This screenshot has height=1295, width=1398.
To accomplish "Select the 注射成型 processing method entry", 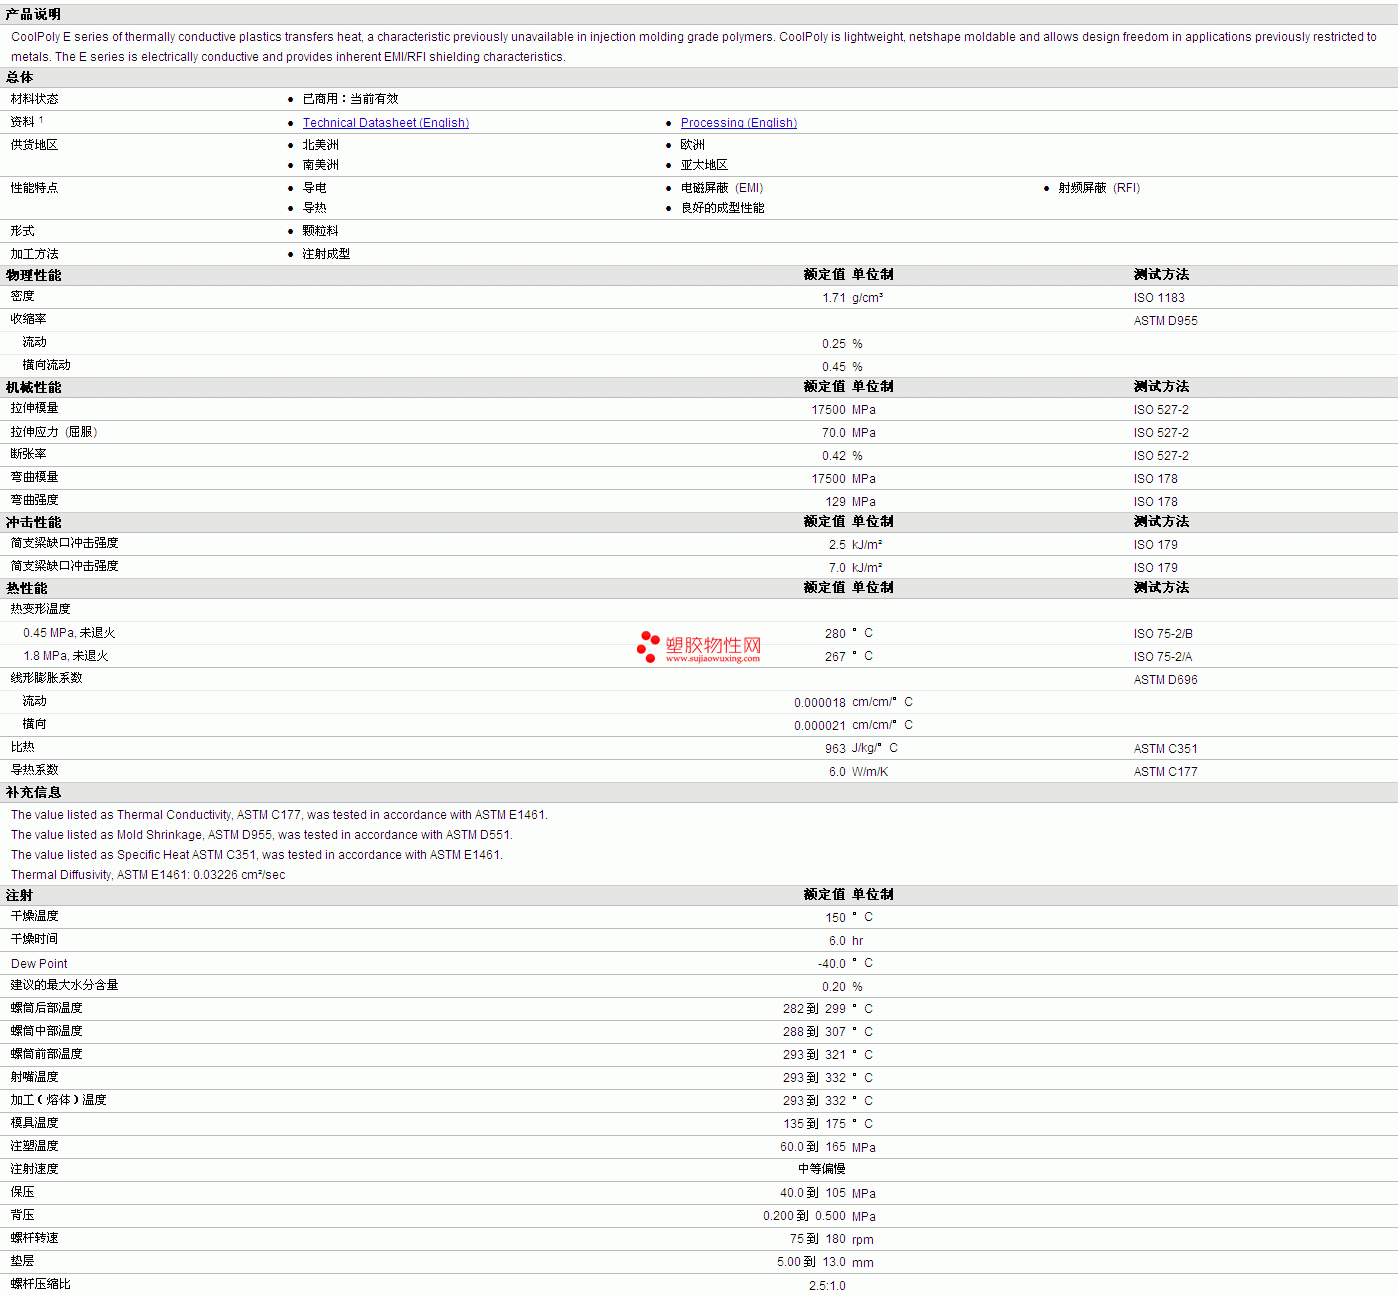I will (x=327, y=254).
